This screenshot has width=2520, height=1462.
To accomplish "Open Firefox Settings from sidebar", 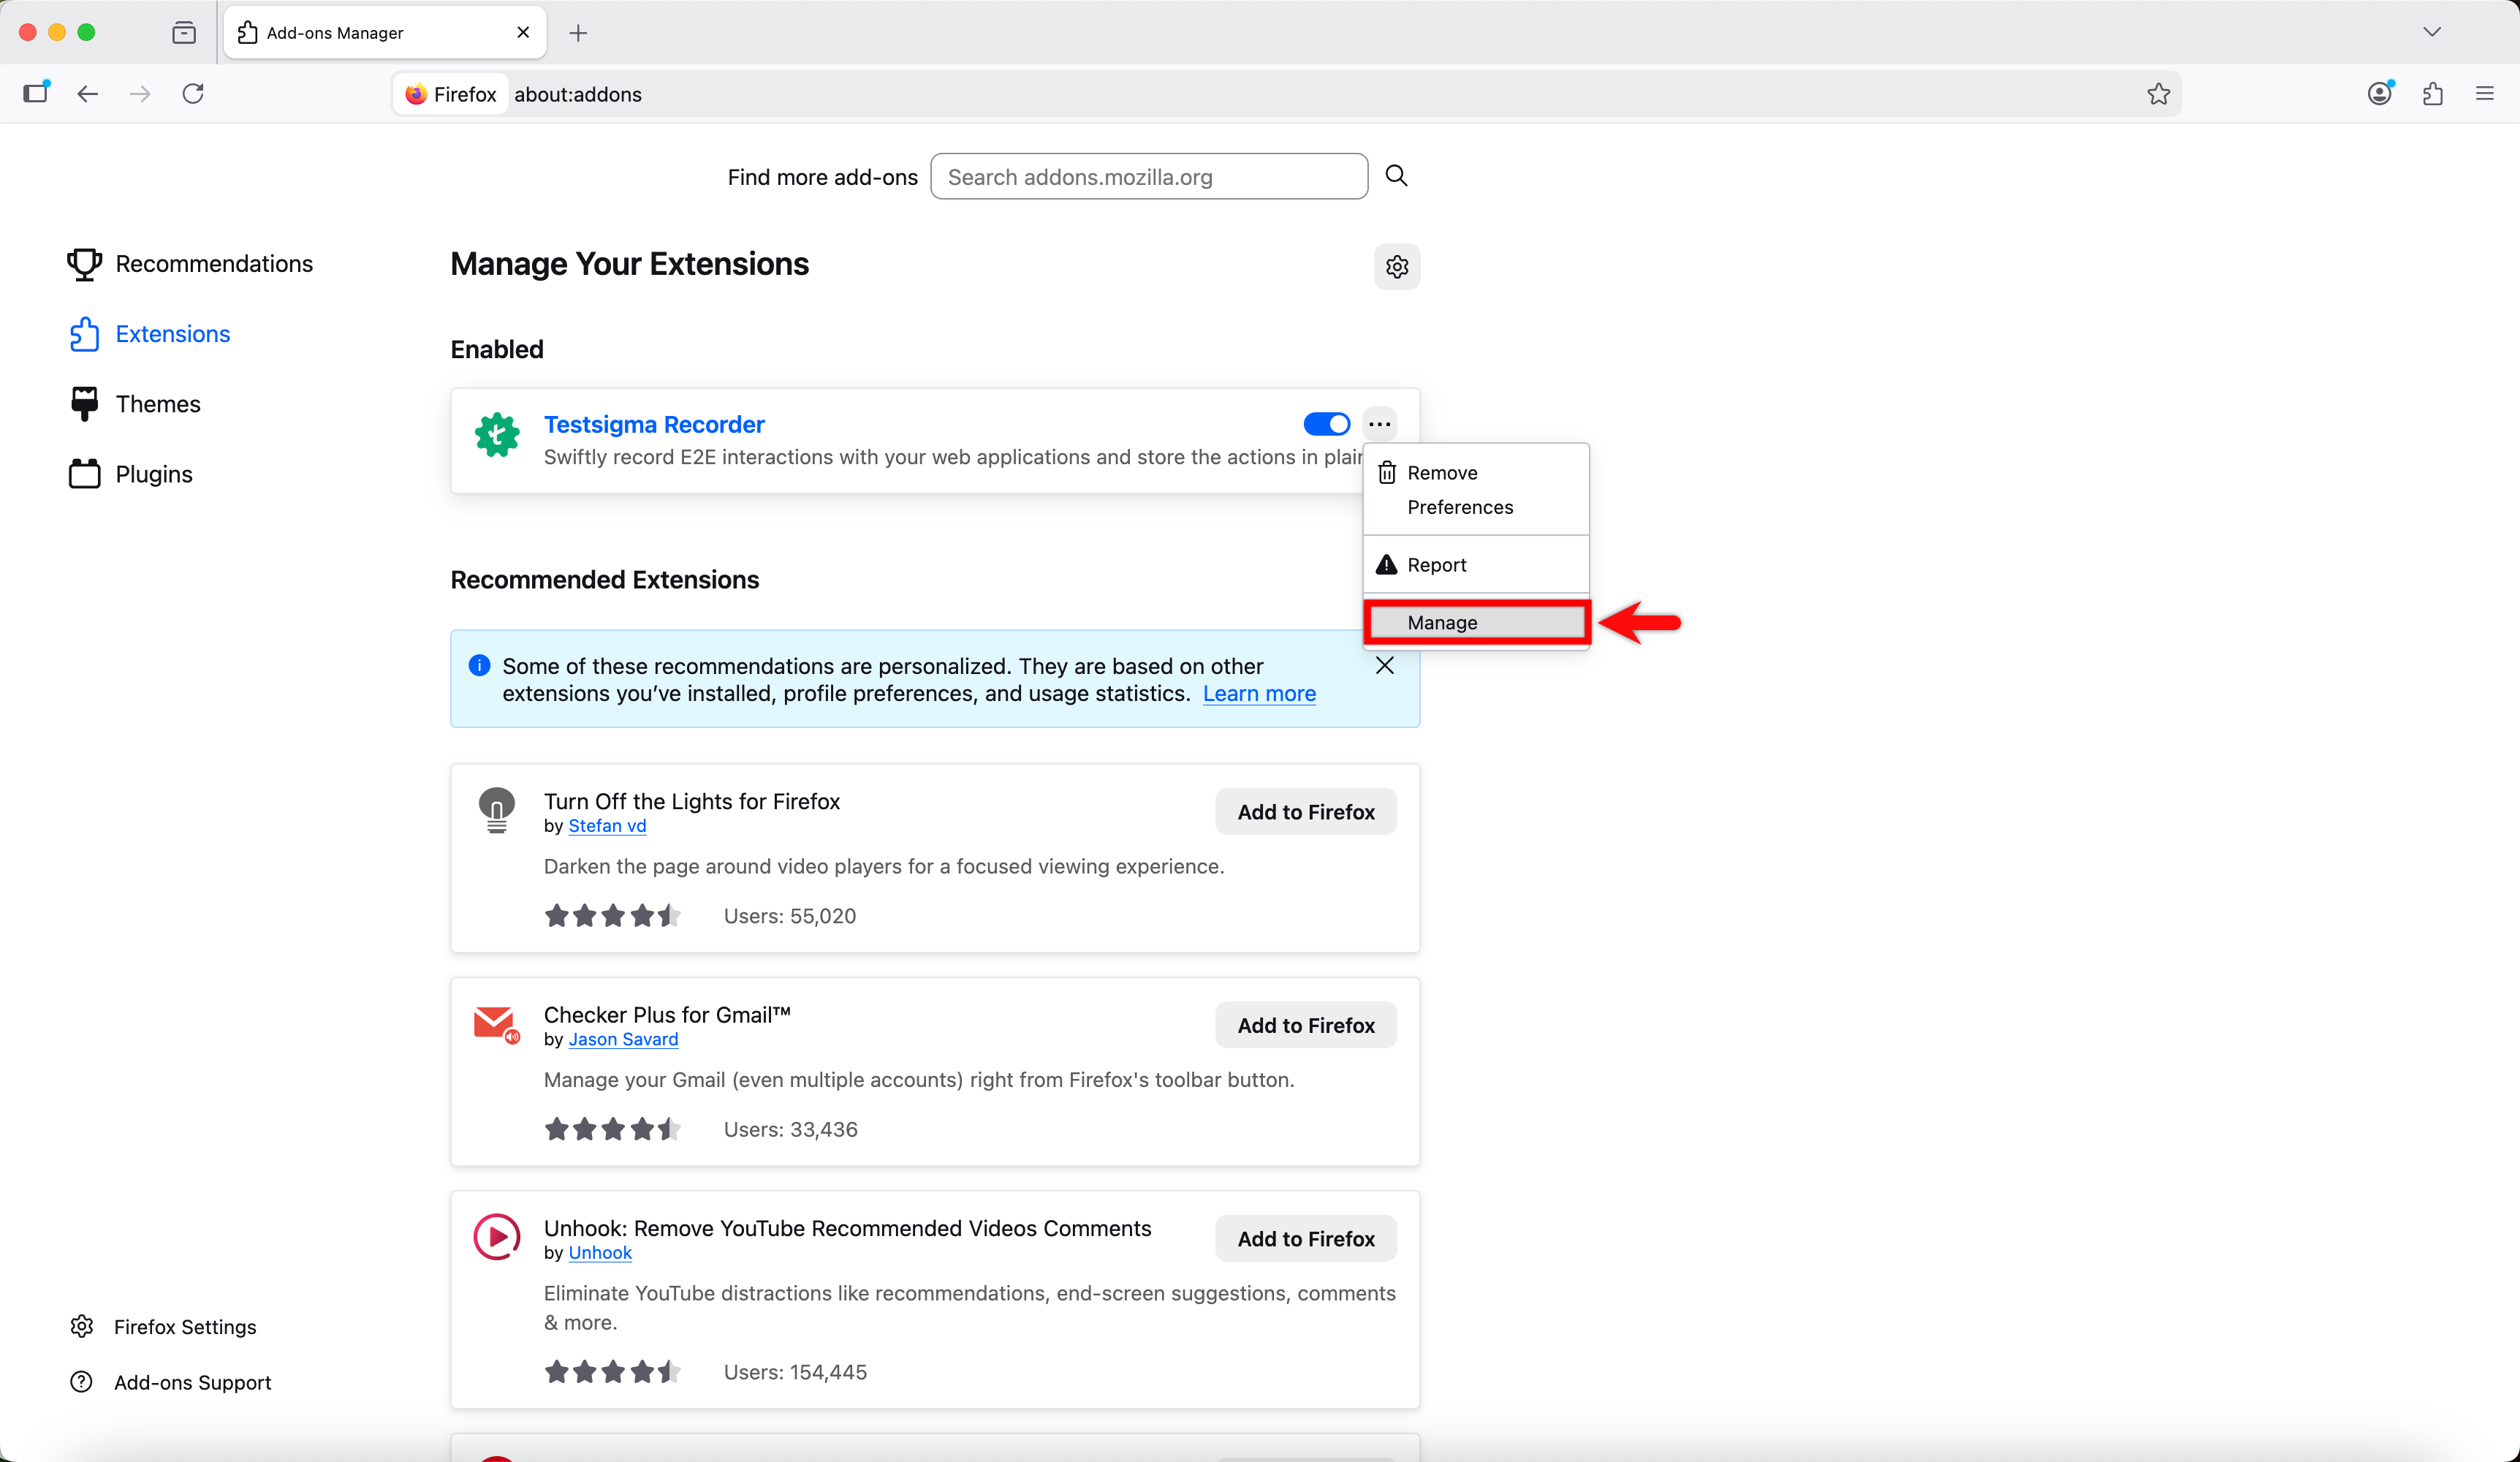I will point(163,1327).
